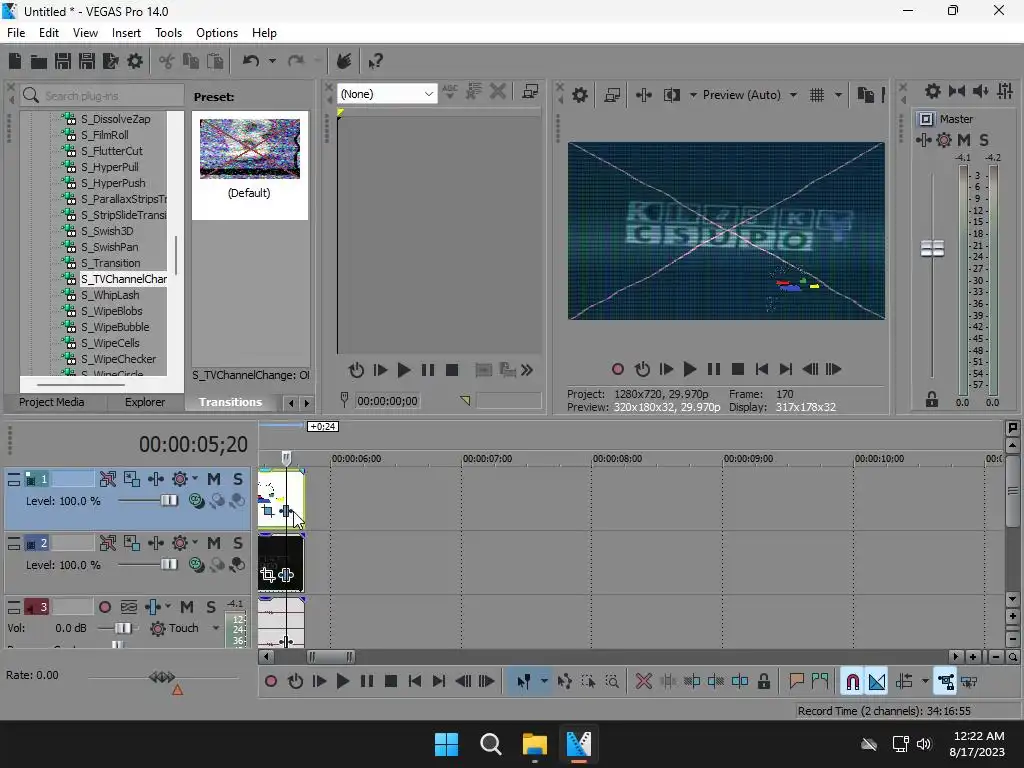The height and width of the screenshot is (768, 1024).
Task: Arm audio Track 3 for record
Action: (104, 607)
